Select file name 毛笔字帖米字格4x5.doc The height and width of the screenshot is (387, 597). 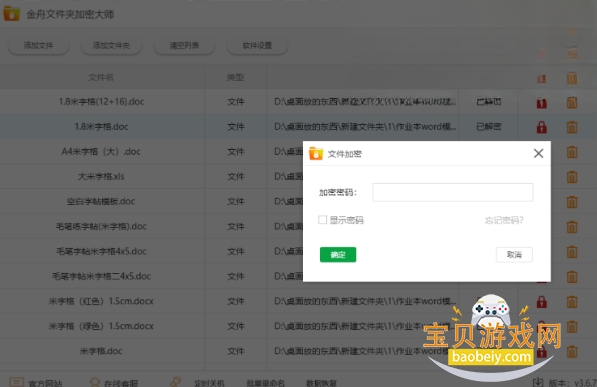(x=101, y=251)
